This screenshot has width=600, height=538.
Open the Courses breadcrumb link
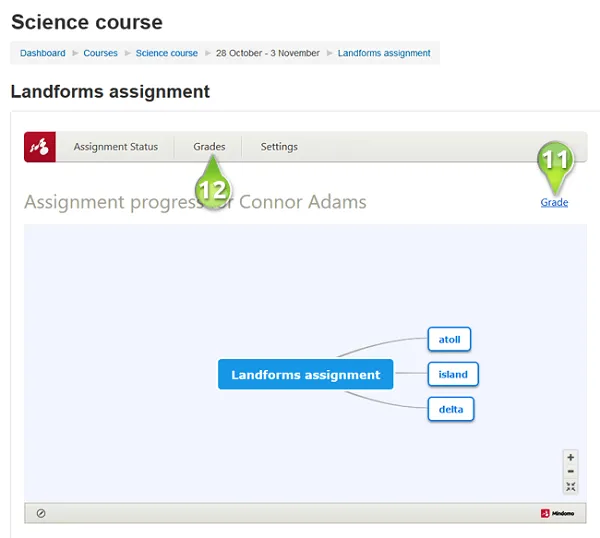coord(100,53)
